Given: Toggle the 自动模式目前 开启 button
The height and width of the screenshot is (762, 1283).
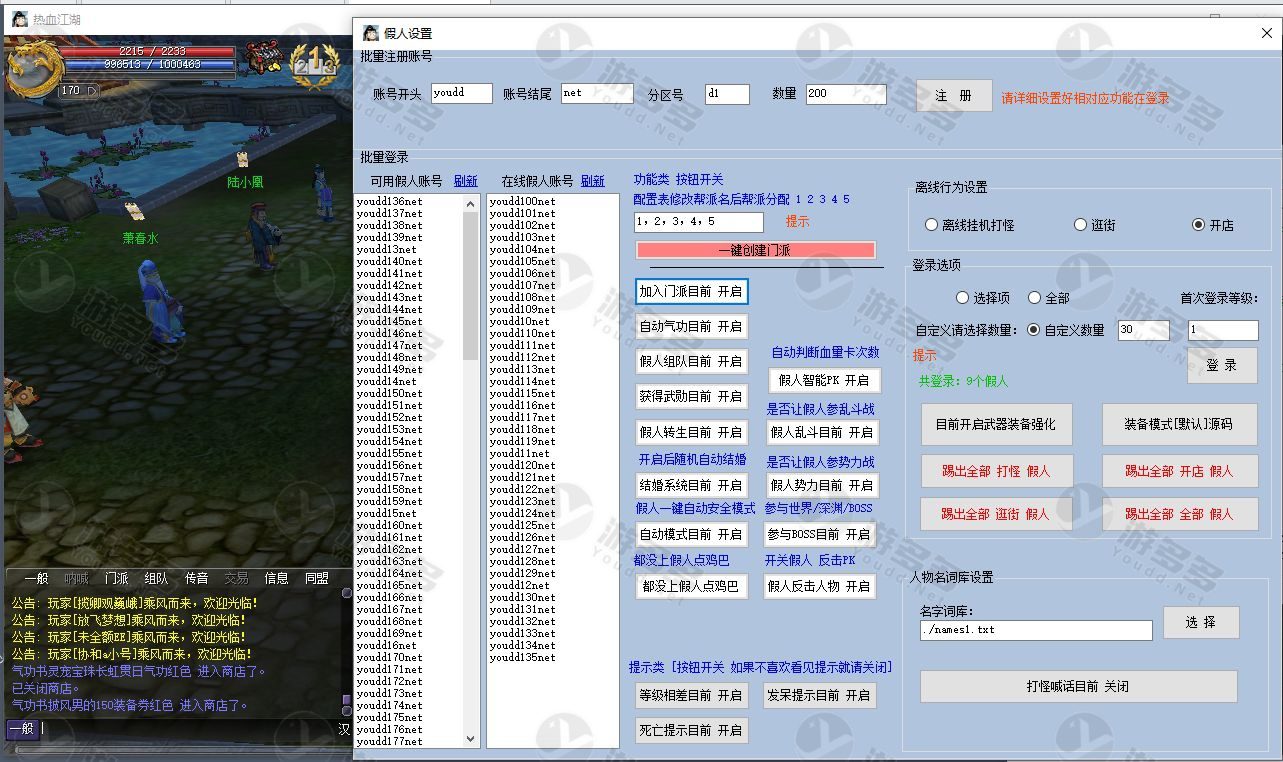Looking at the screenshot, I should (x=691, y=534).
